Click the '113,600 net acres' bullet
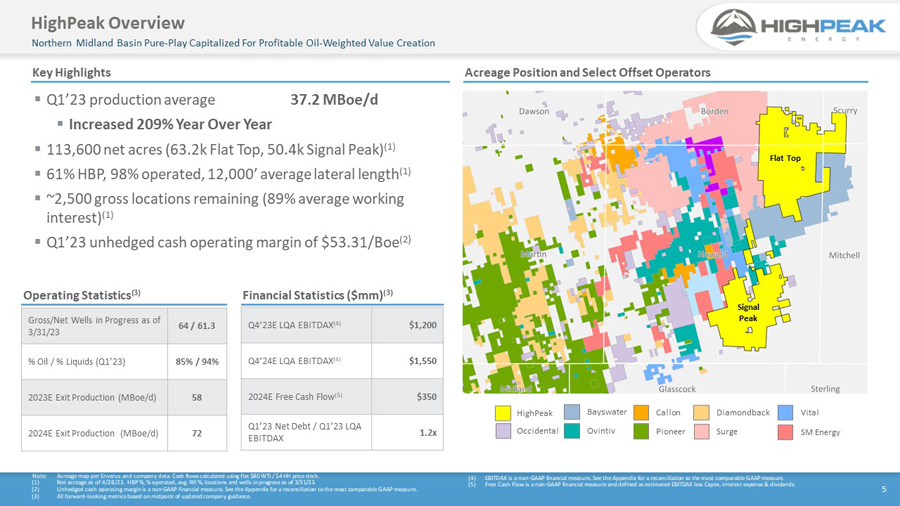This screenshot has height=506, width=900. pyautogui.click(x=220, y=149)
